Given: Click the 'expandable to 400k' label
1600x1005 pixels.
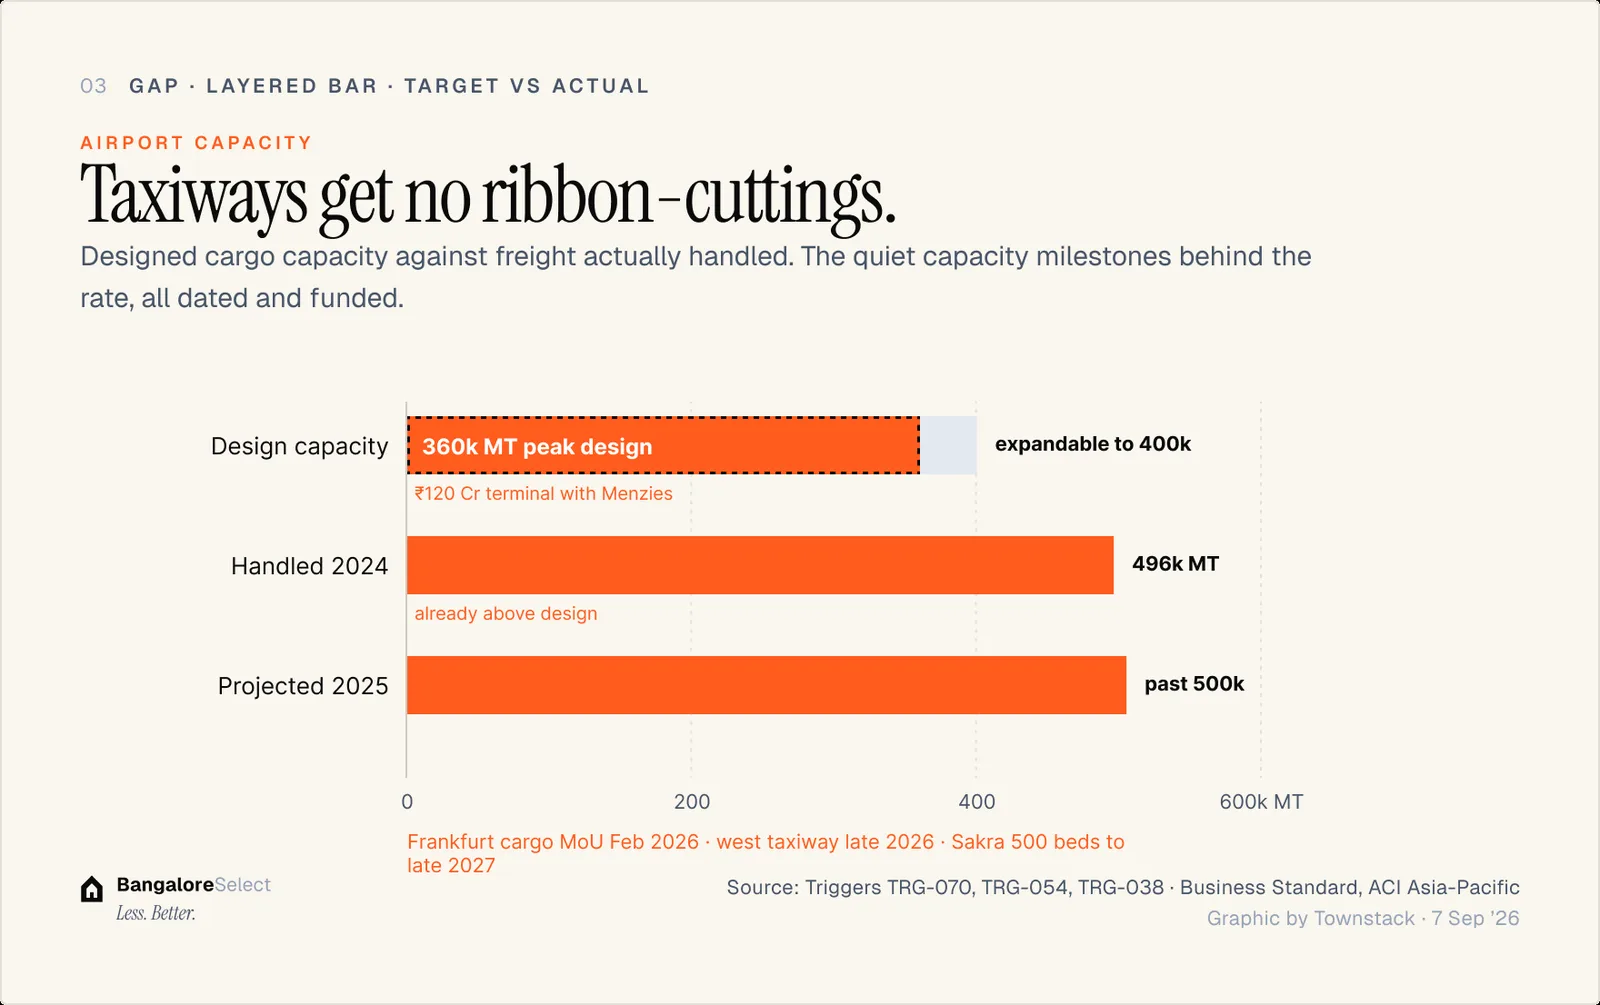Looking at the screenshot, I should [1093, 444].
